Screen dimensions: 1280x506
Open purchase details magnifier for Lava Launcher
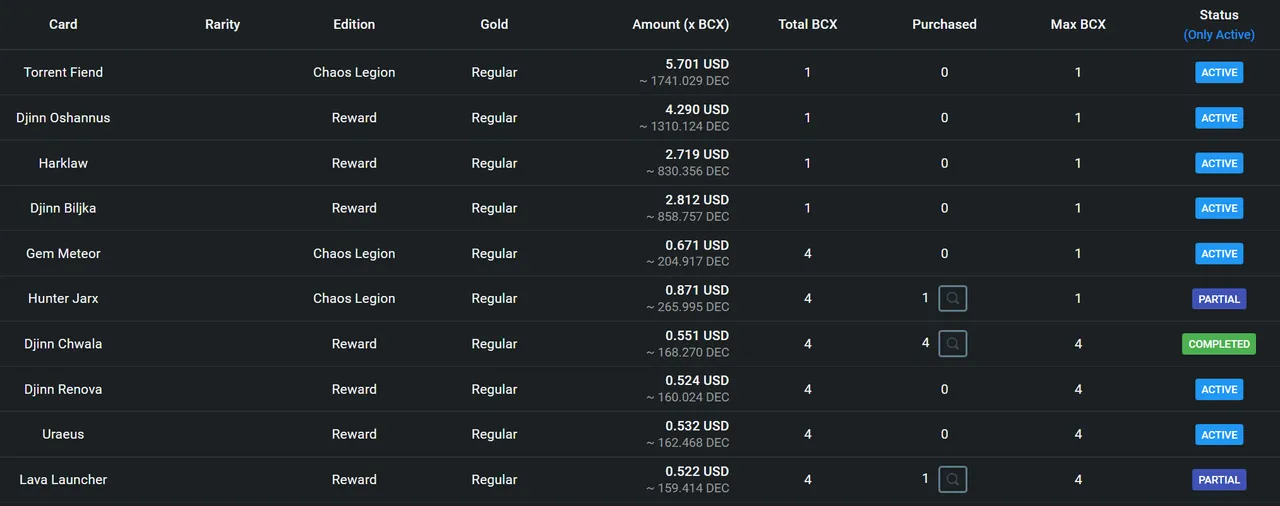point(953,479)
